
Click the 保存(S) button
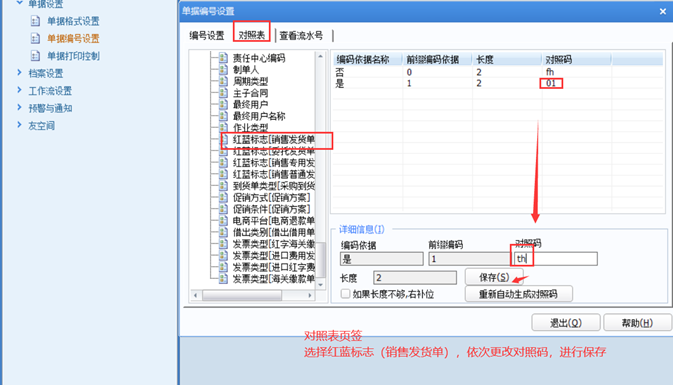click(x=494, y=277)
